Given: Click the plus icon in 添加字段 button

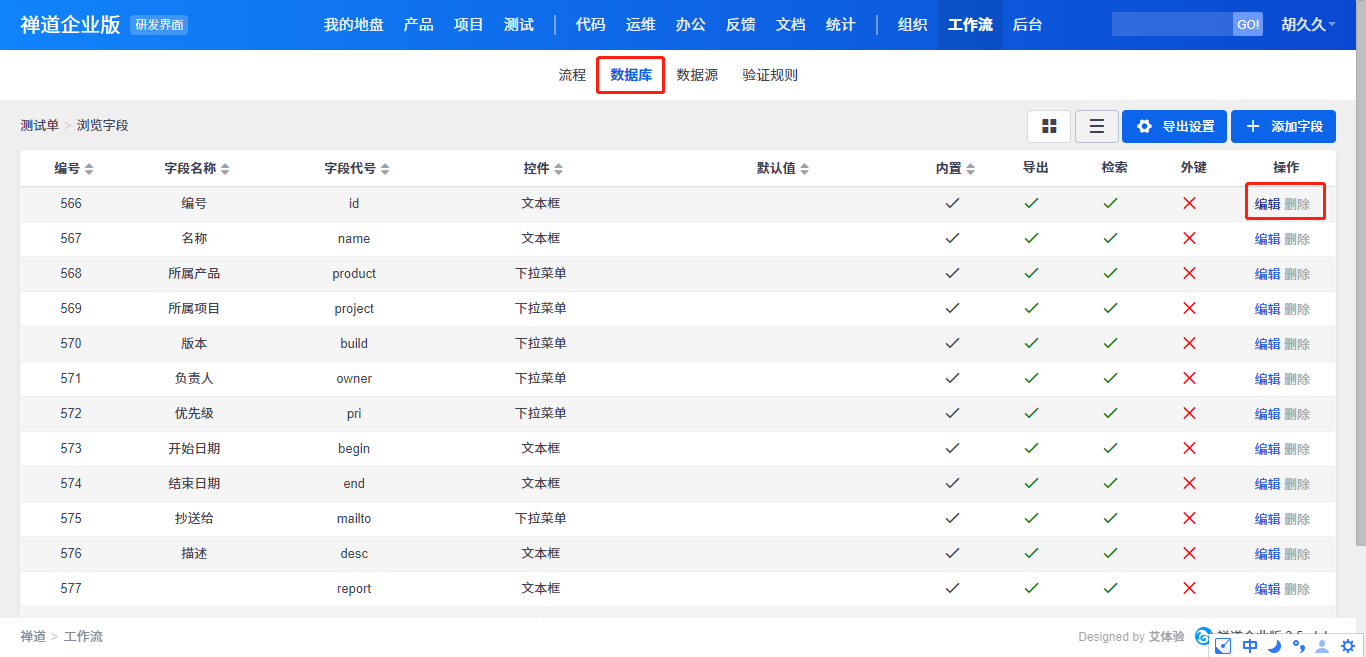Looking at the screenshot, I should click(x=1253, y=127).
